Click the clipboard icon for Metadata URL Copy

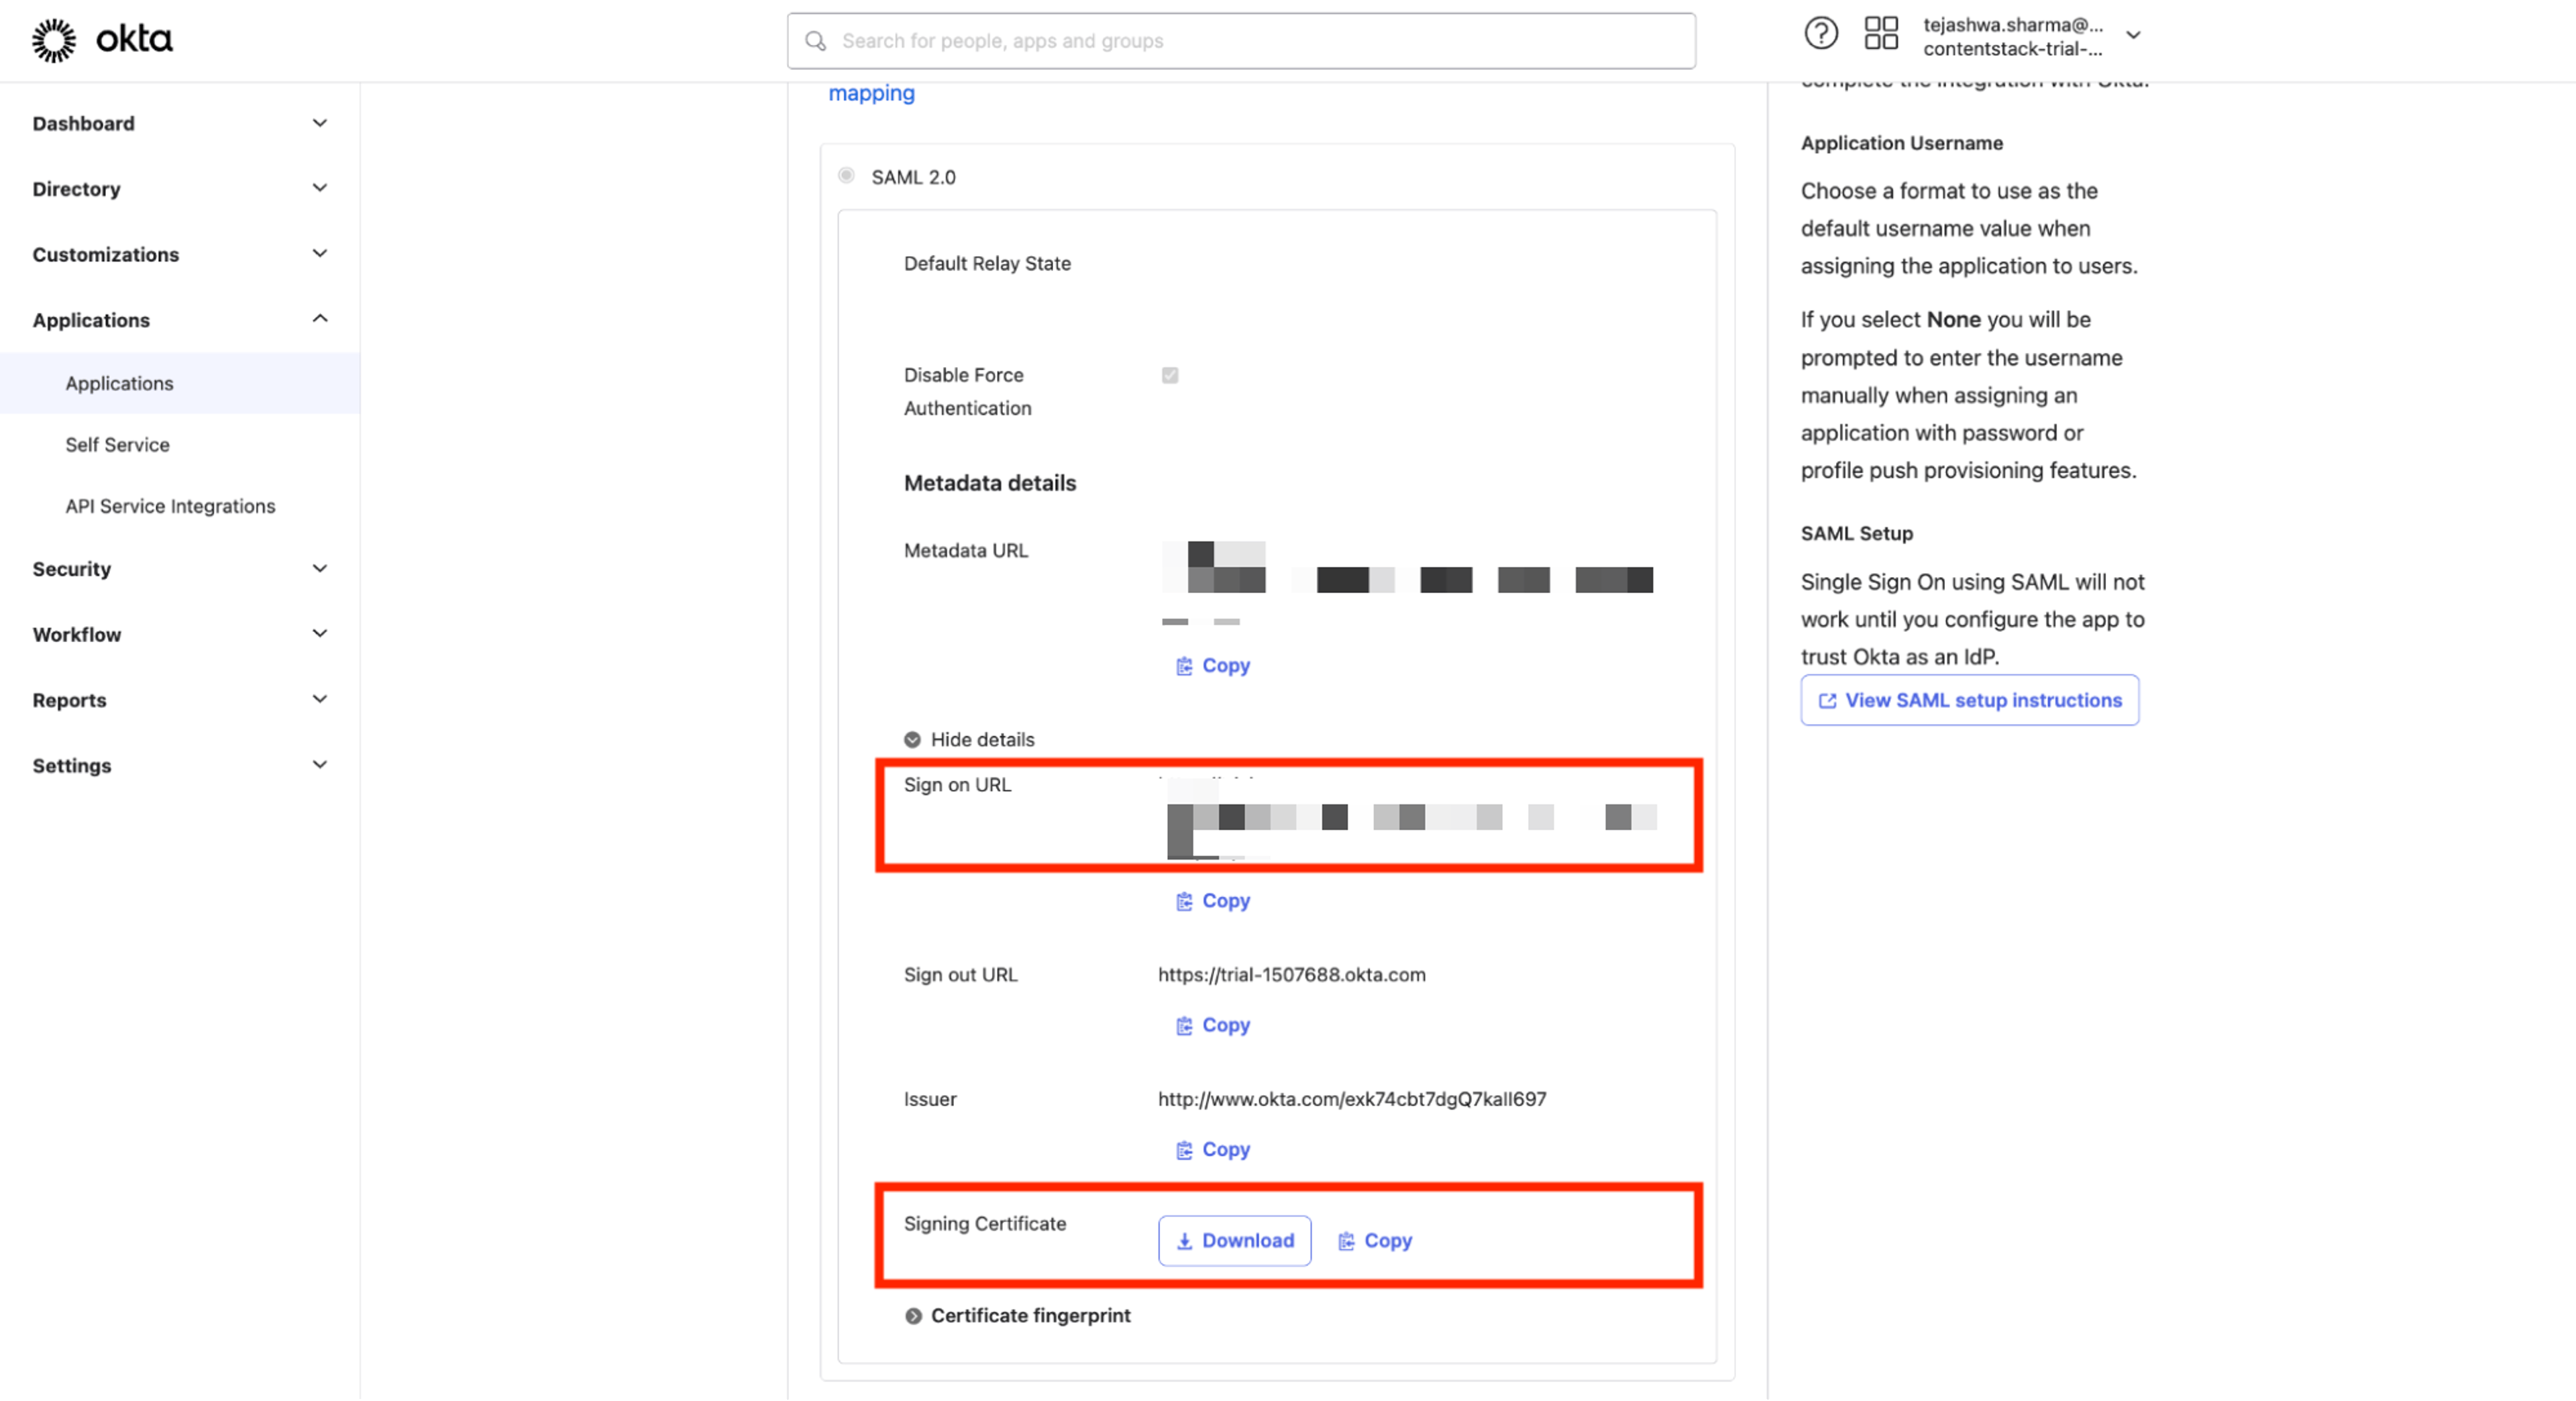pos(1184,666)
